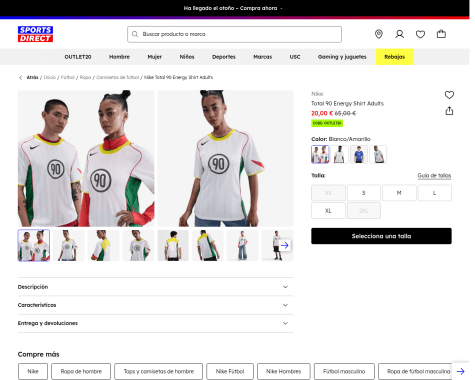The image size is (475, 380).
Task: Click the Nike Hombres chip
Action: (284, 371)
